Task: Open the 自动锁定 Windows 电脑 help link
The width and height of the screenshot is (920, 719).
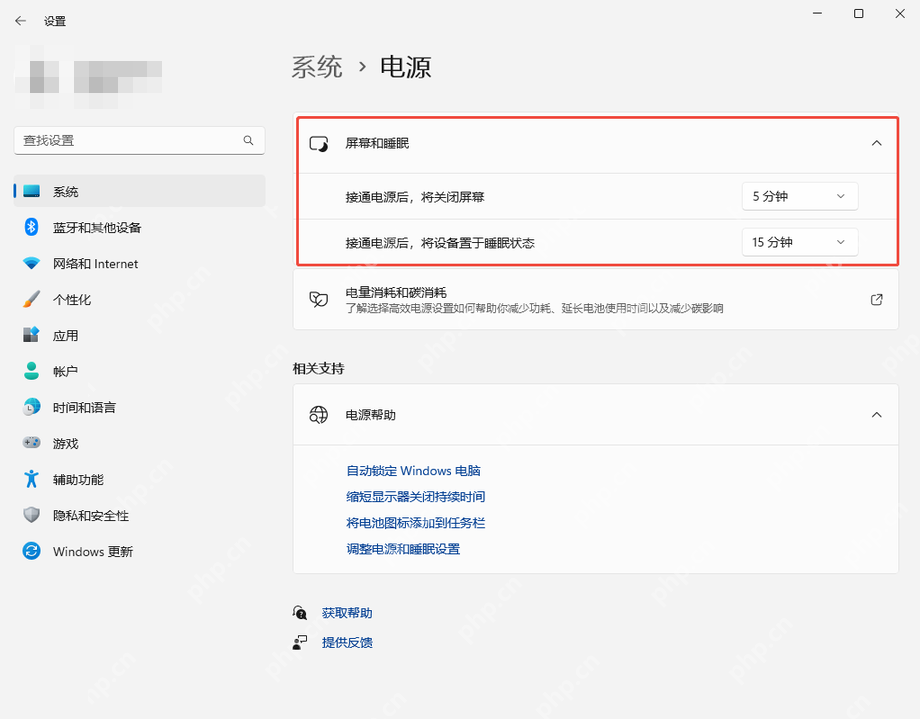Action: pyautogui.click(x=414, y=471)
